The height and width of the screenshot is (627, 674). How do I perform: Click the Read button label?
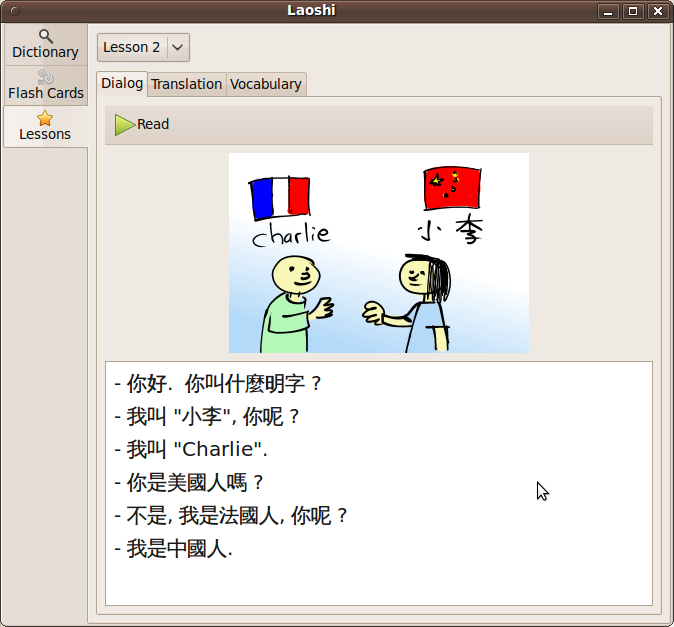[x=153, y=124]
